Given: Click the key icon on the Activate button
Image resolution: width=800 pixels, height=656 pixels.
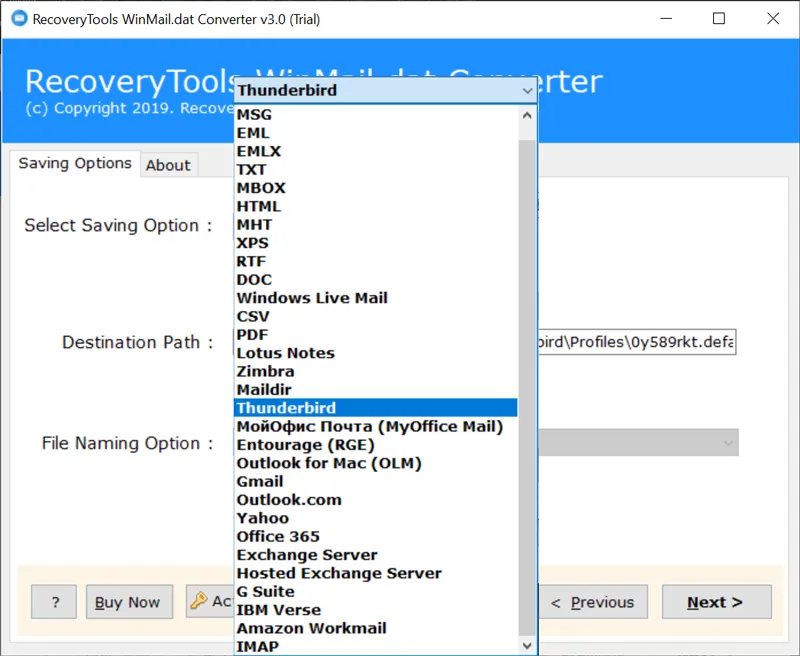Looking at the screenshot, I should click(x=197, y=601).
